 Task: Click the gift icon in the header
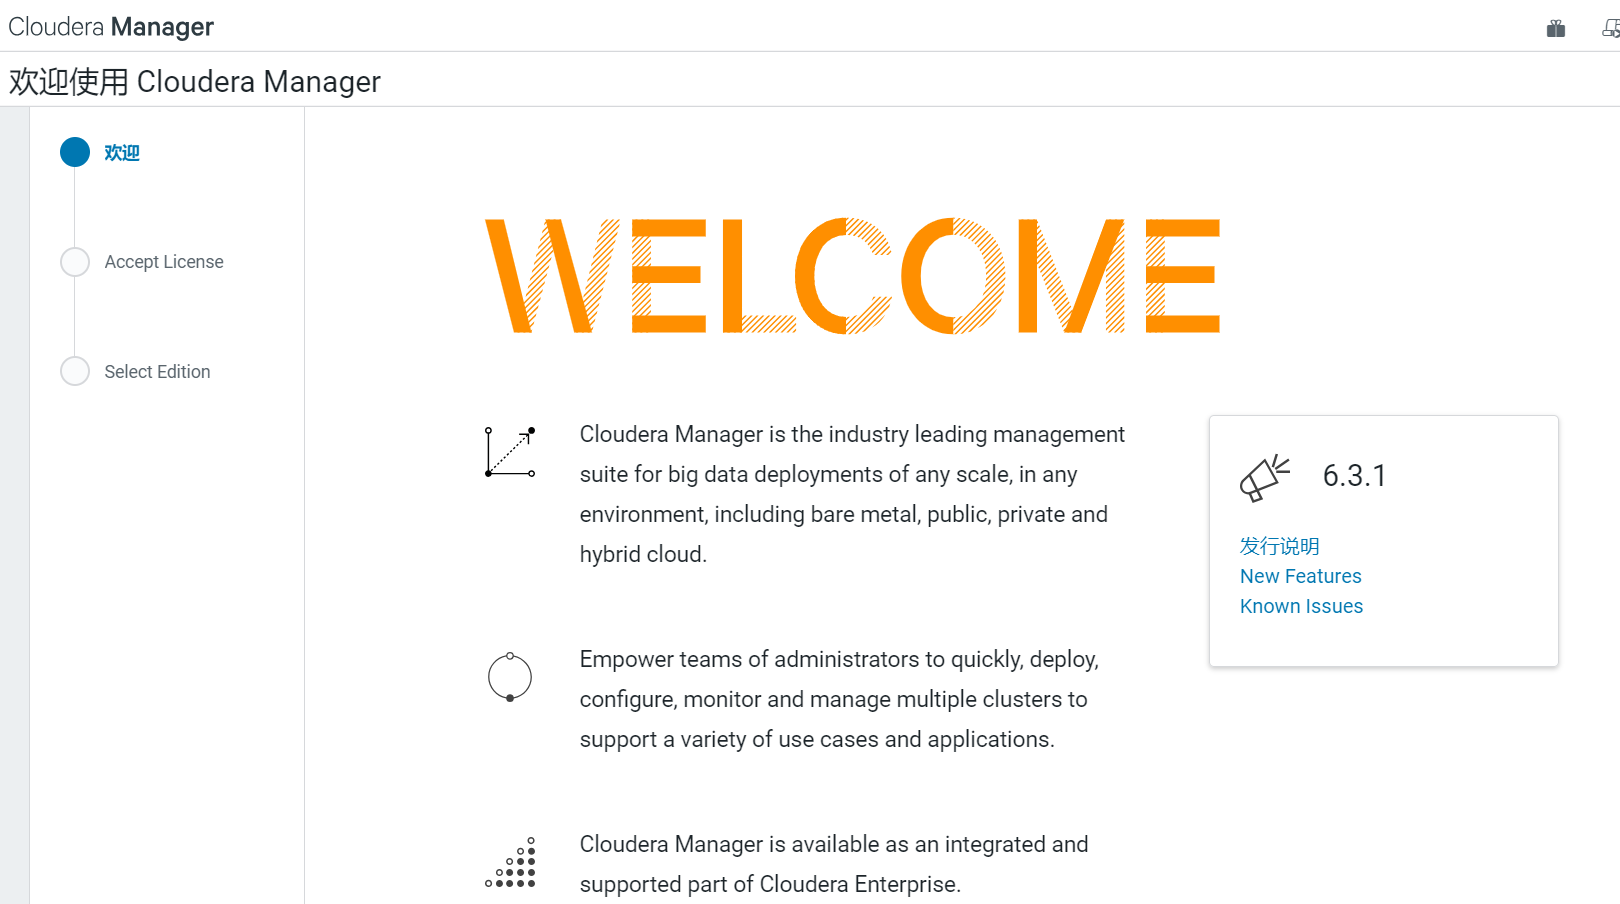click(1555, 28)
